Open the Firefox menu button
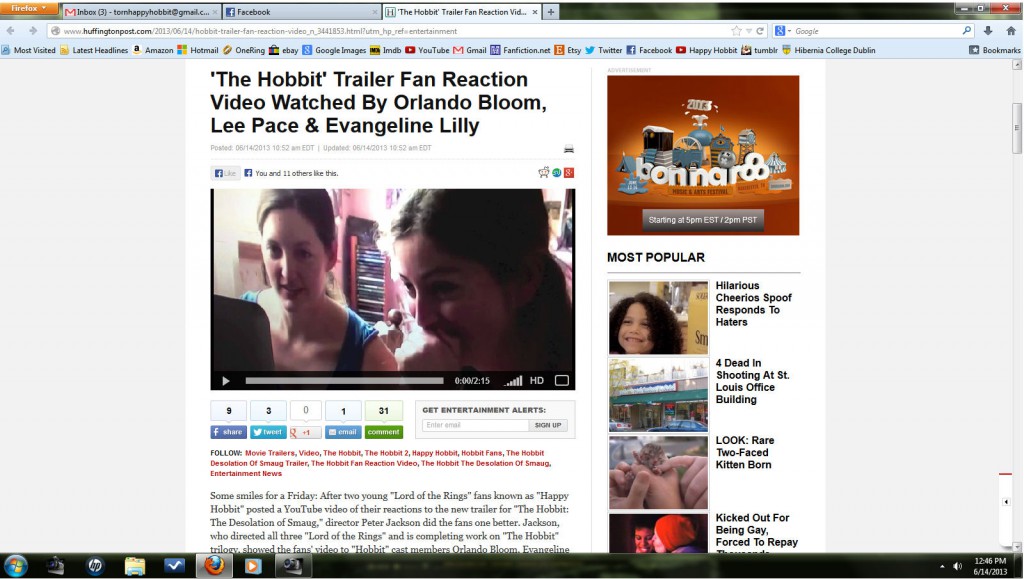 tap(29, 8)
